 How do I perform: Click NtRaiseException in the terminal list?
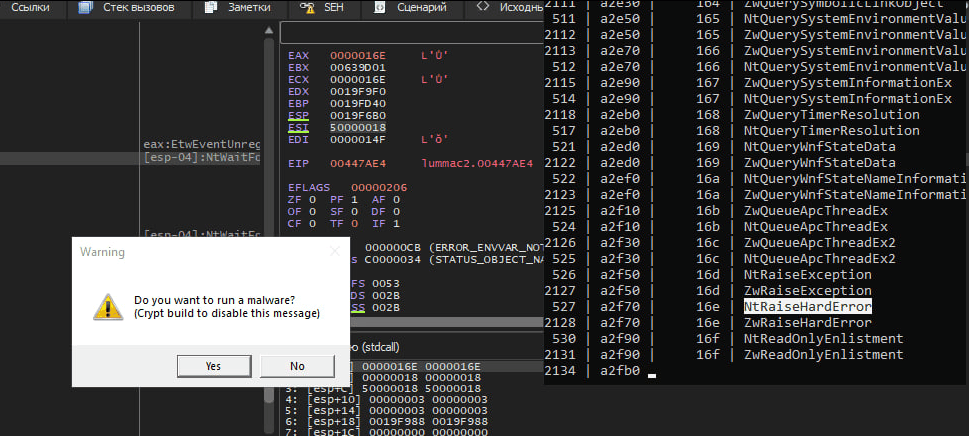coord(808,274)
